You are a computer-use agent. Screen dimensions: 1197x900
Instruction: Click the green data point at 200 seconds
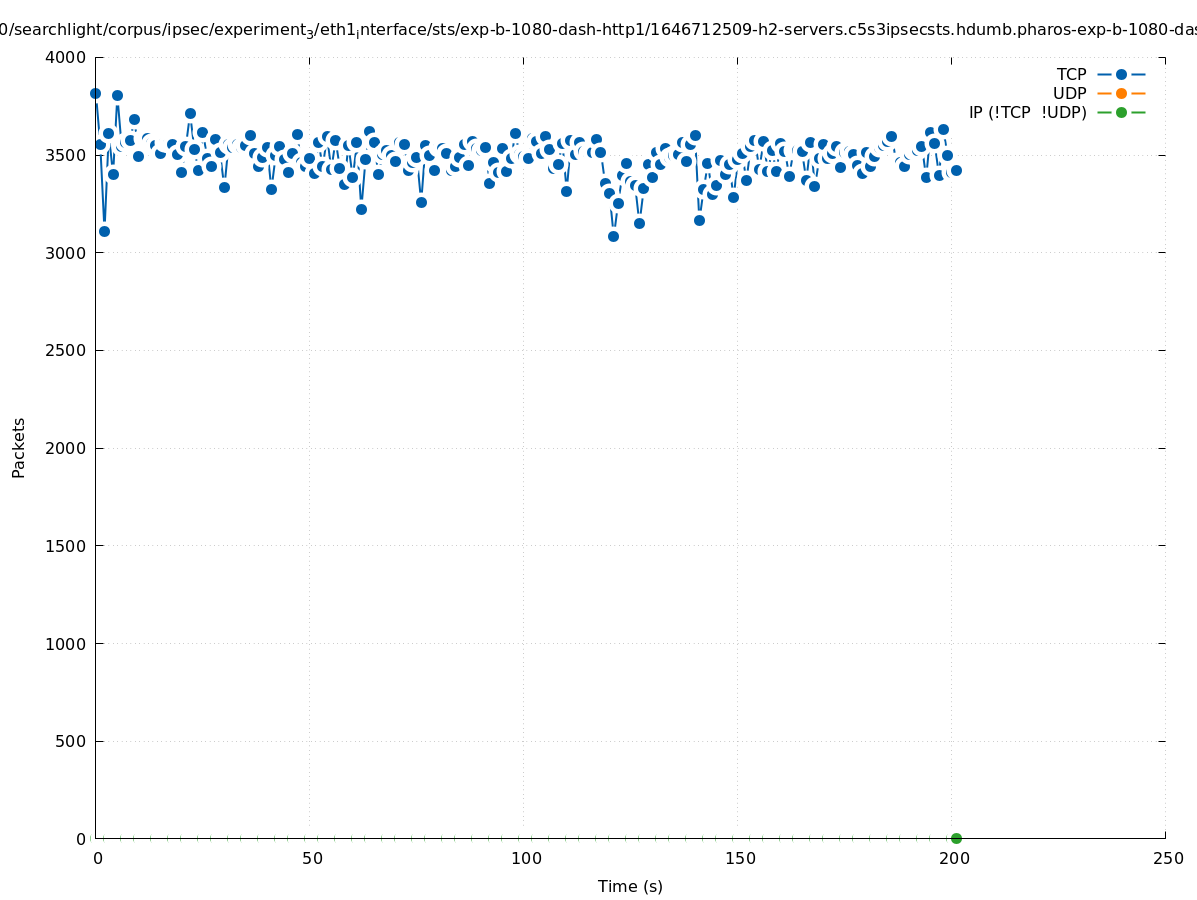tap(956, 838)
